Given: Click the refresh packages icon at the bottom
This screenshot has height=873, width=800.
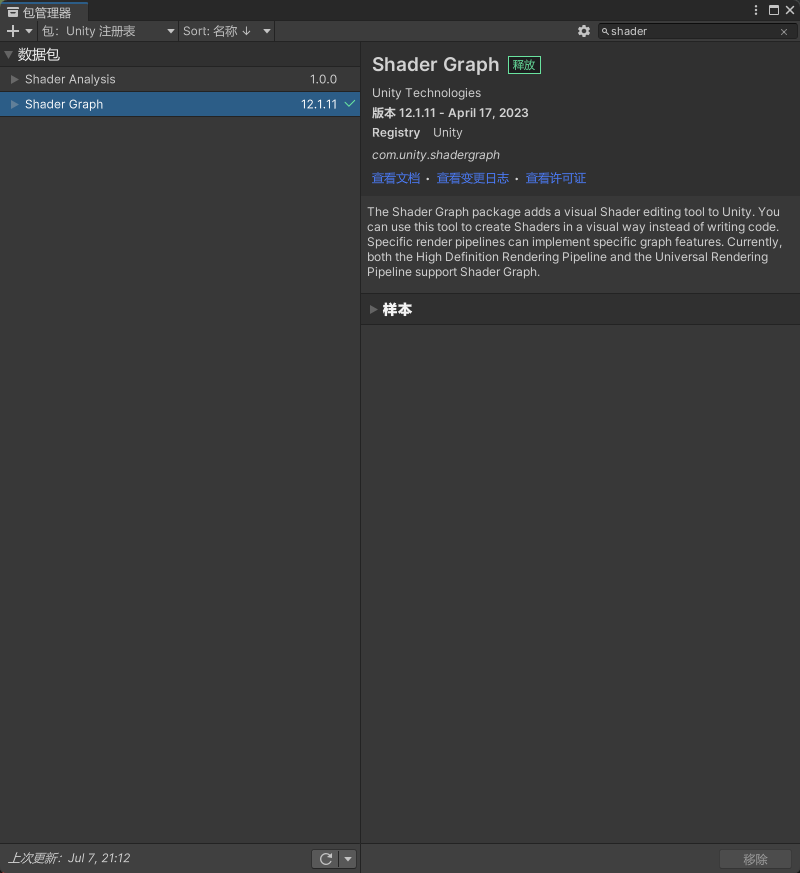Looking at the screenshot, I should pyautogui.click(x=324, y=858).
